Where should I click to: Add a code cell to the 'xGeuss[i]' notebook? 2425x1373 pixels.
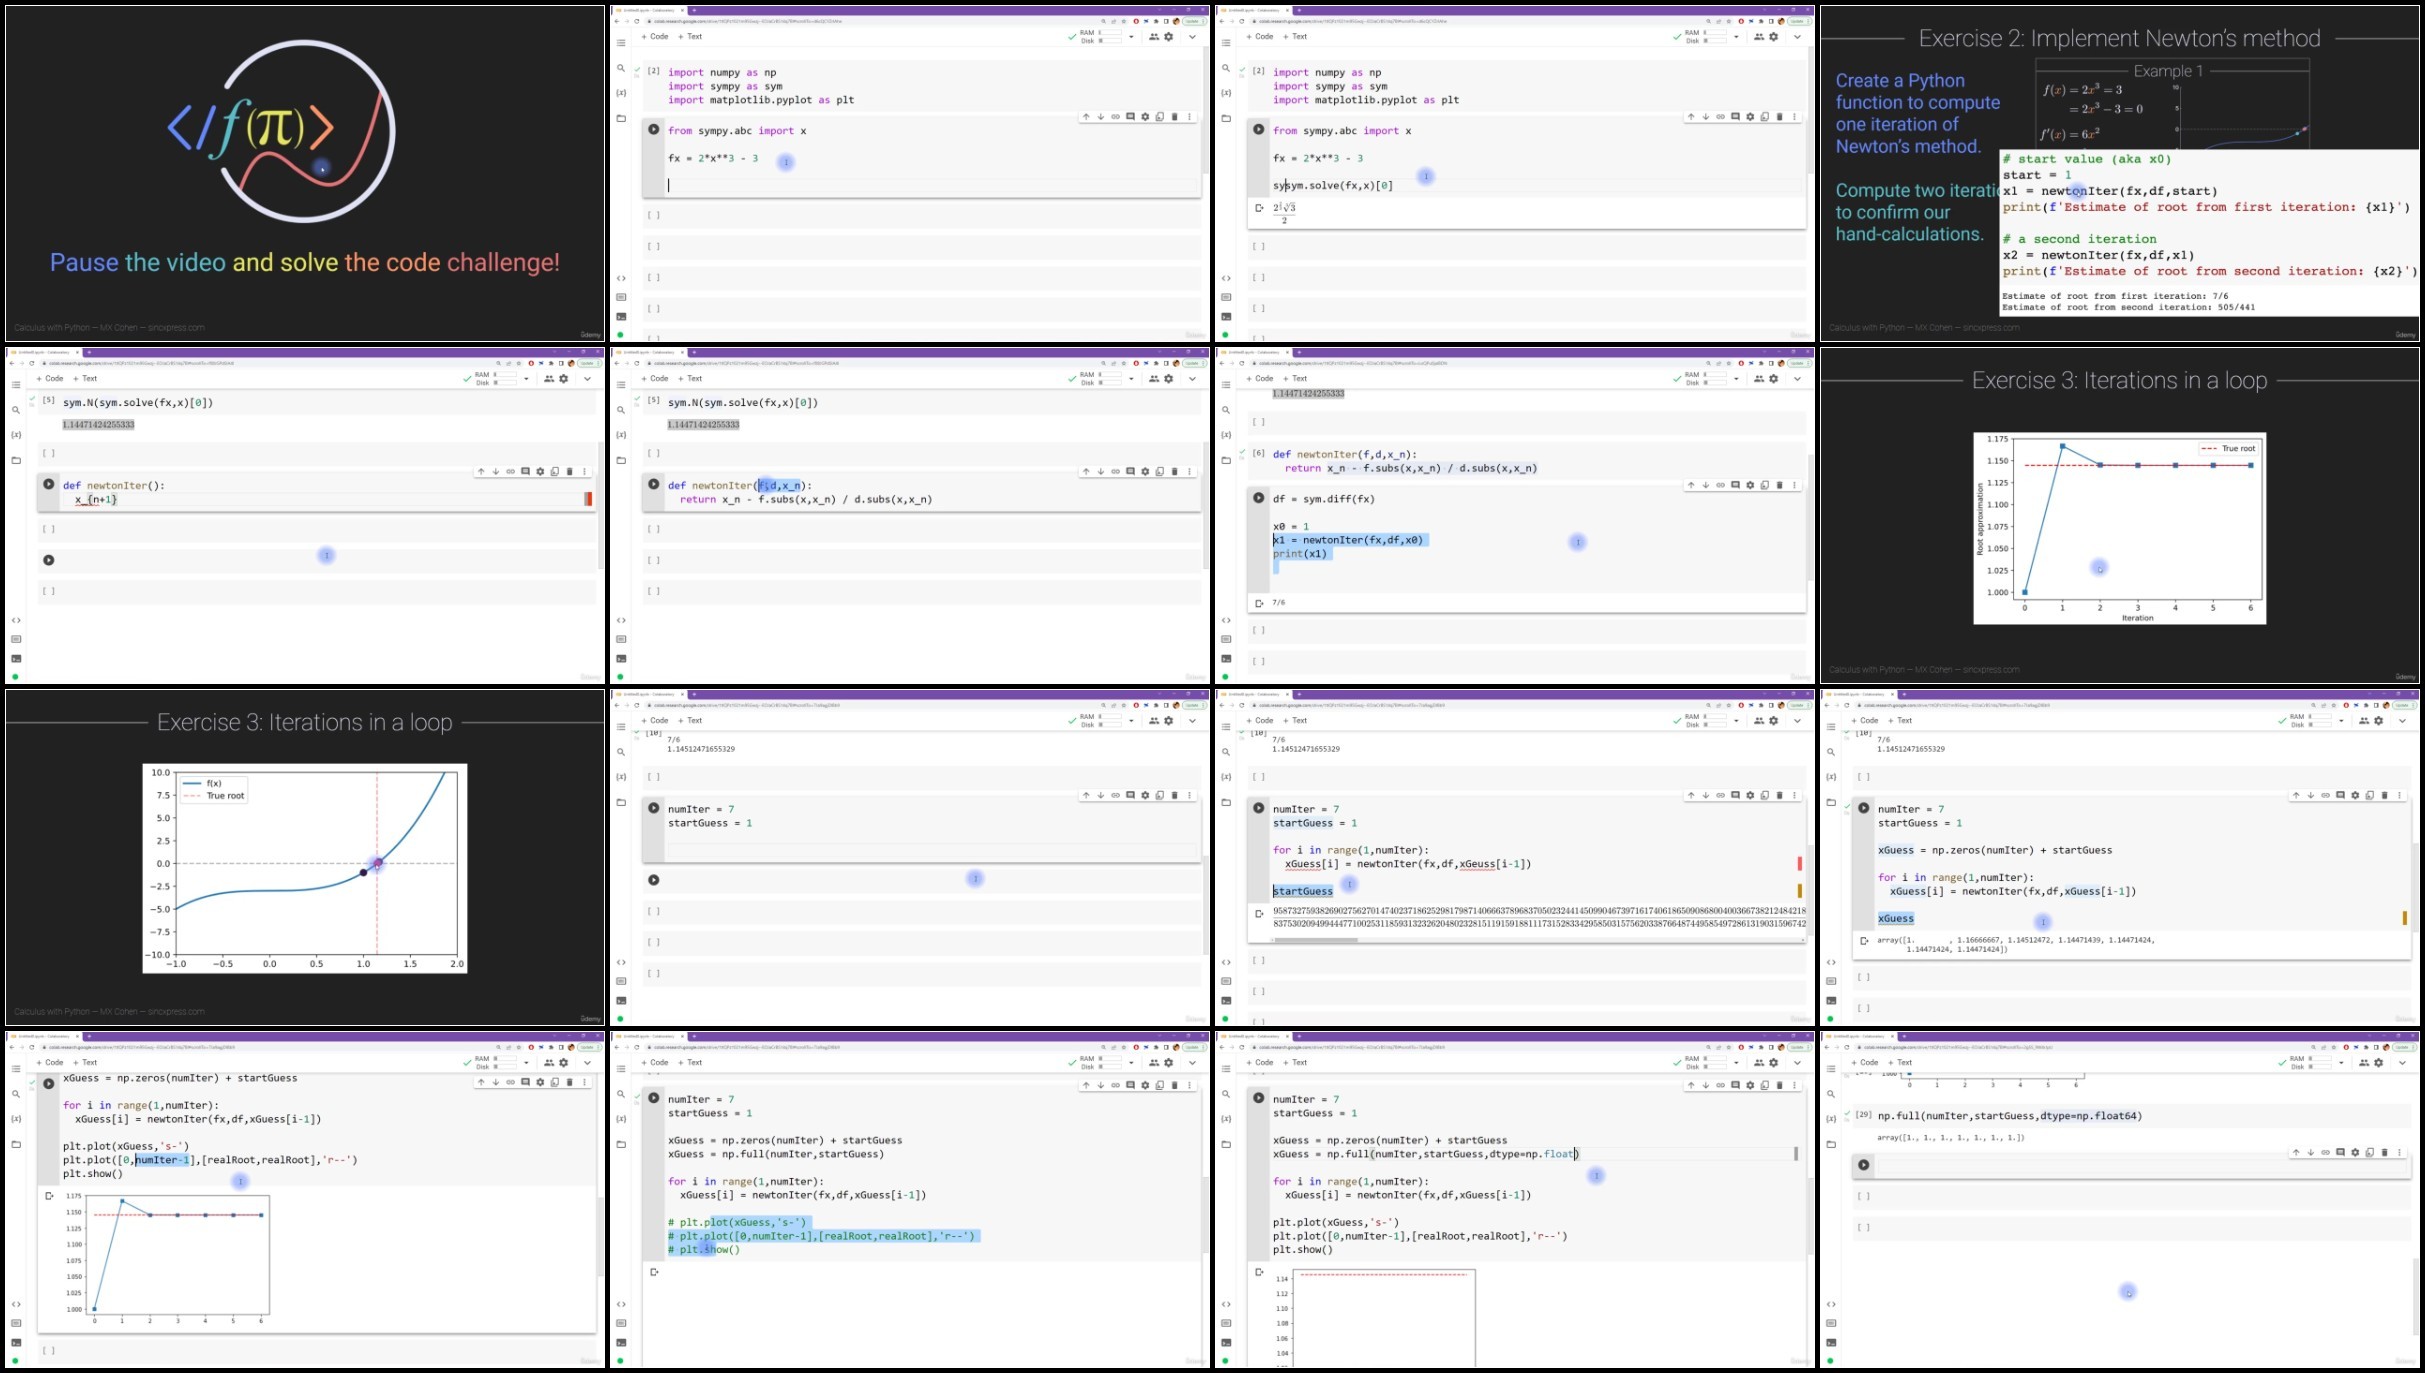(1260, 721)
